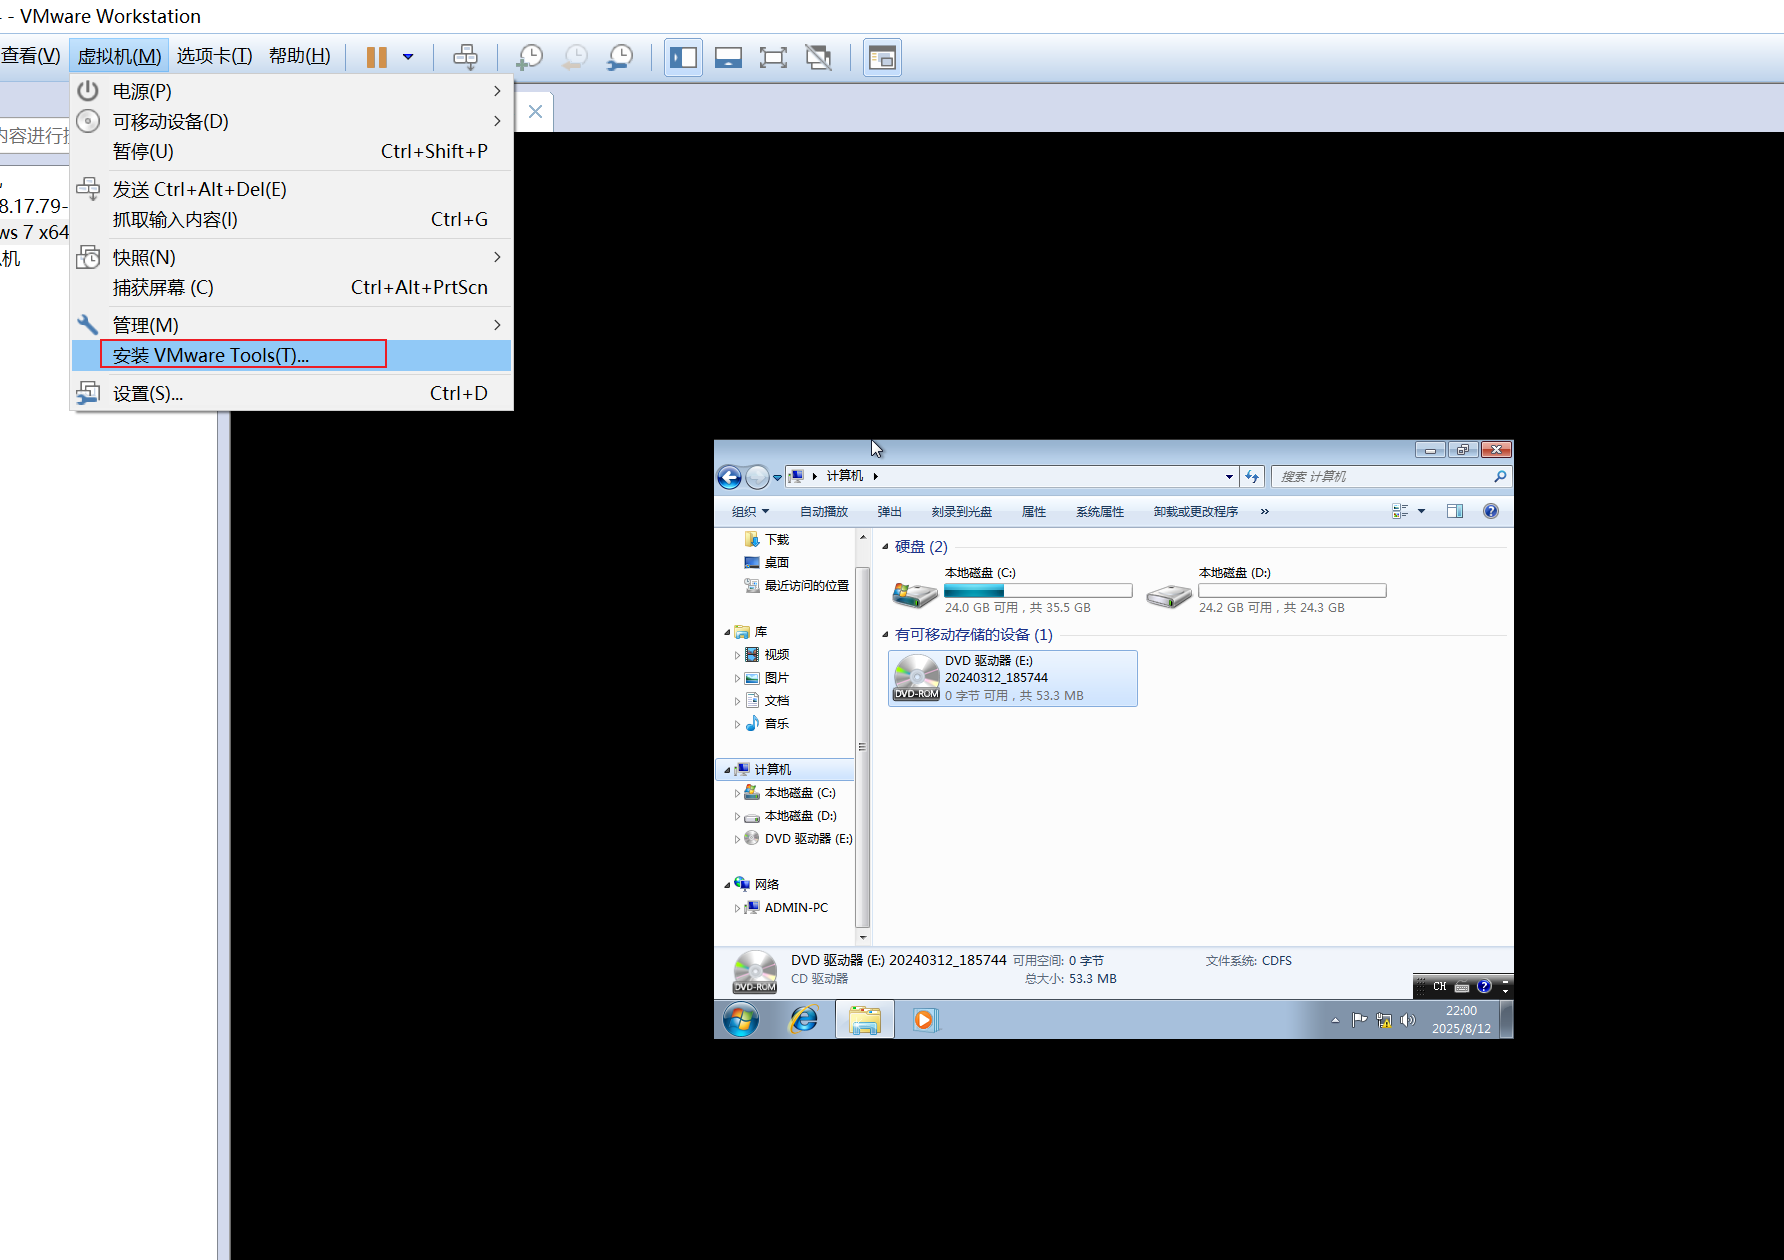1784x1260 pixels.
Task: Select 本地磁盘 (D:) drive icon
Action: click(x=1169, y=596)
